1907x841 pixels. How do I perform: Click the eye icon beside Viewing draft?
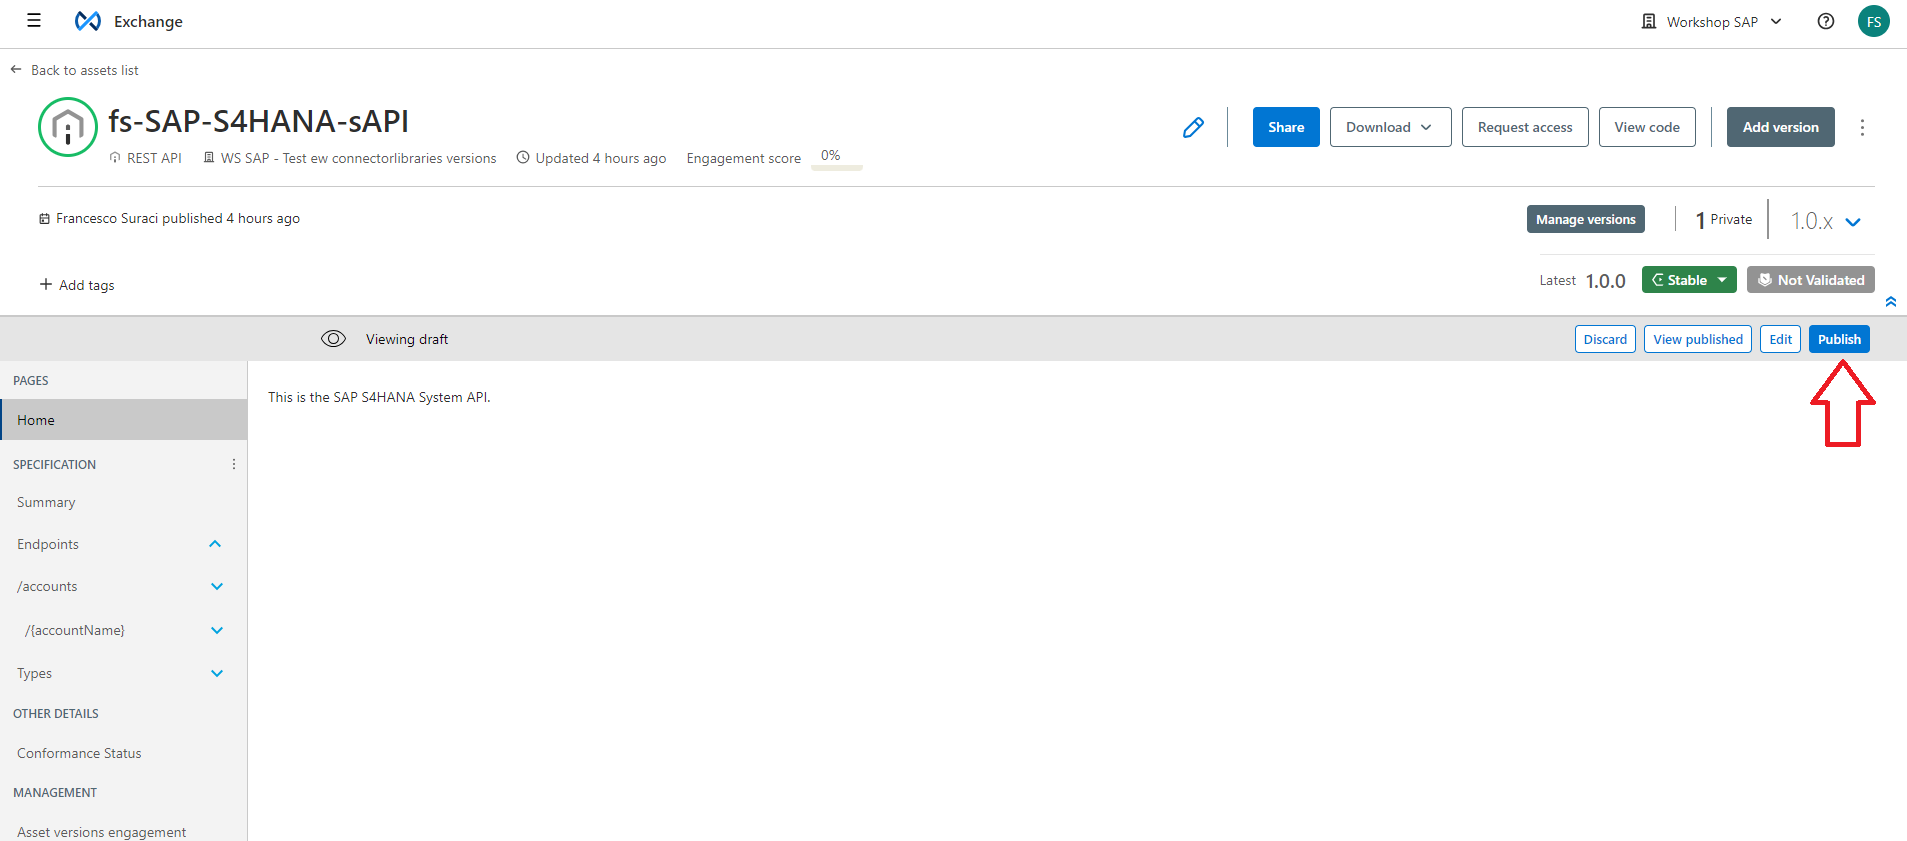pos(333,339)
